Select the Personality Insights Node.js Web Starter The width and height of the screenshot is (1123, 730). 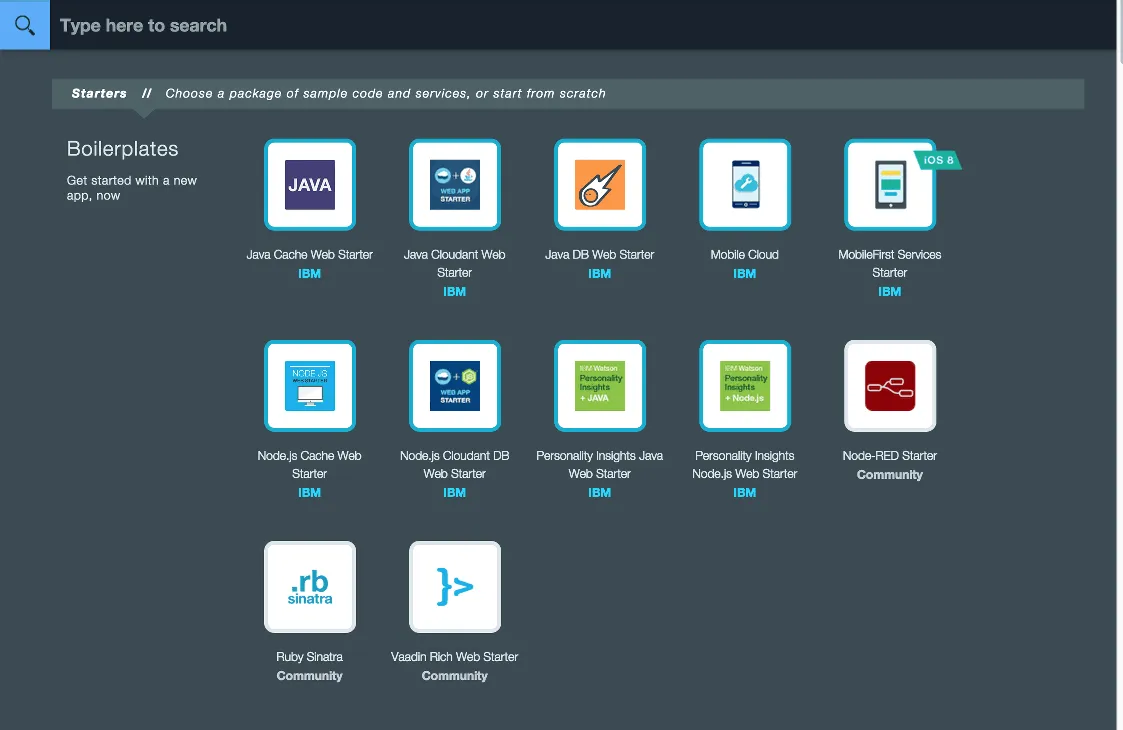coord(744,386)
